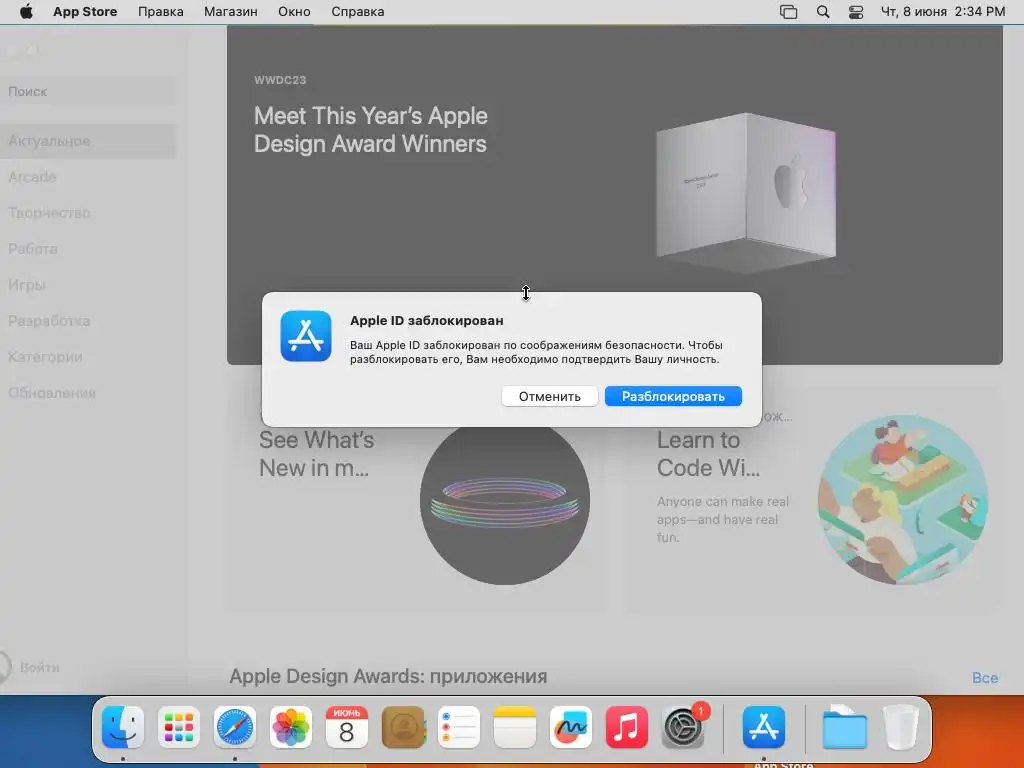Open Contacts from the Dock
The height and width of the screenshot is (768, 1024).
tap(403, 727)
